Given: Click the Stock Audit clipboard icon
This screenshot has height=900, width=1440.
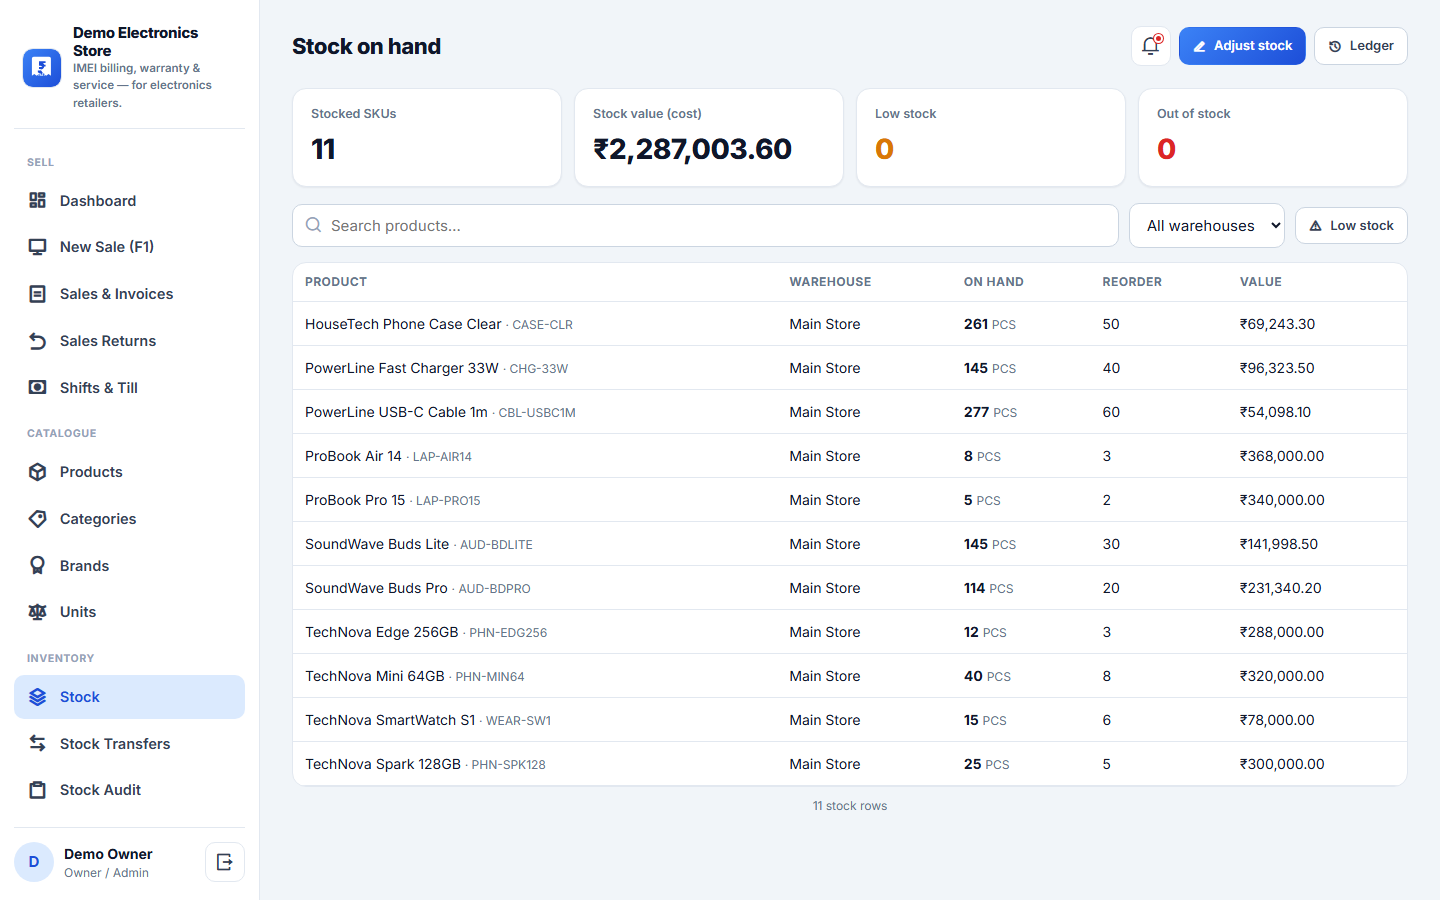Looking at the screenshot, I should click(38, 790).
